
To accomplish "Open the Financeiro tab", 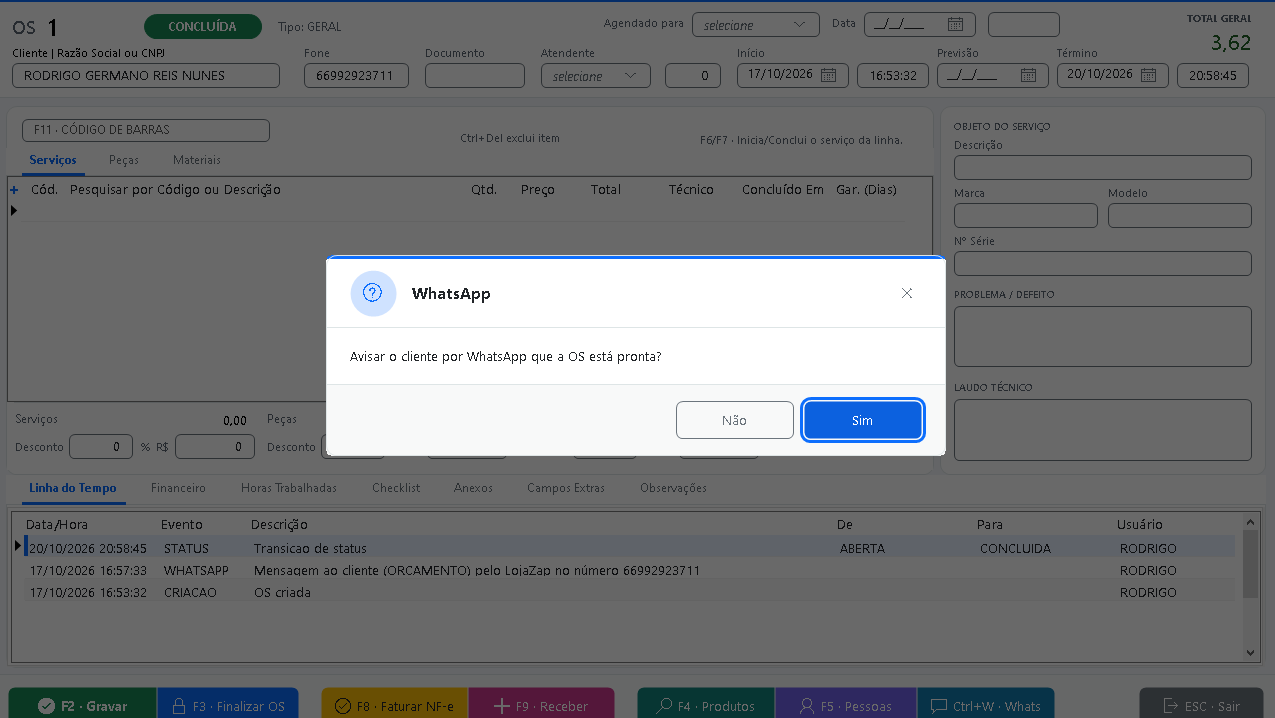I will coord(178,488).
